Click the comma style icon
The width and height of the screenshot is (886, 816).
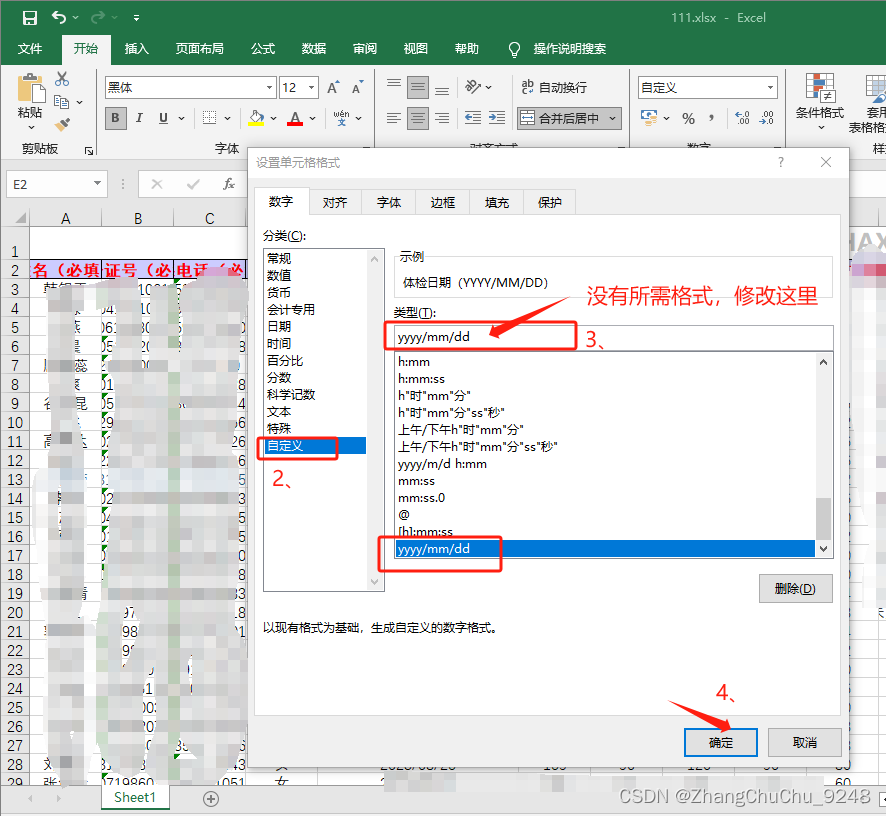point(711,118)
